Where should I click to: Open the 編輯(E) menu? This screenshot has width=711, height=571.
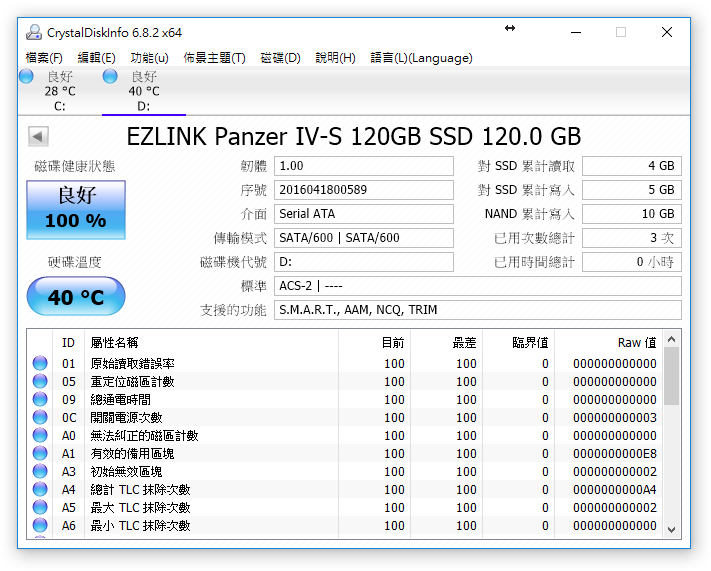coord(97,58)
